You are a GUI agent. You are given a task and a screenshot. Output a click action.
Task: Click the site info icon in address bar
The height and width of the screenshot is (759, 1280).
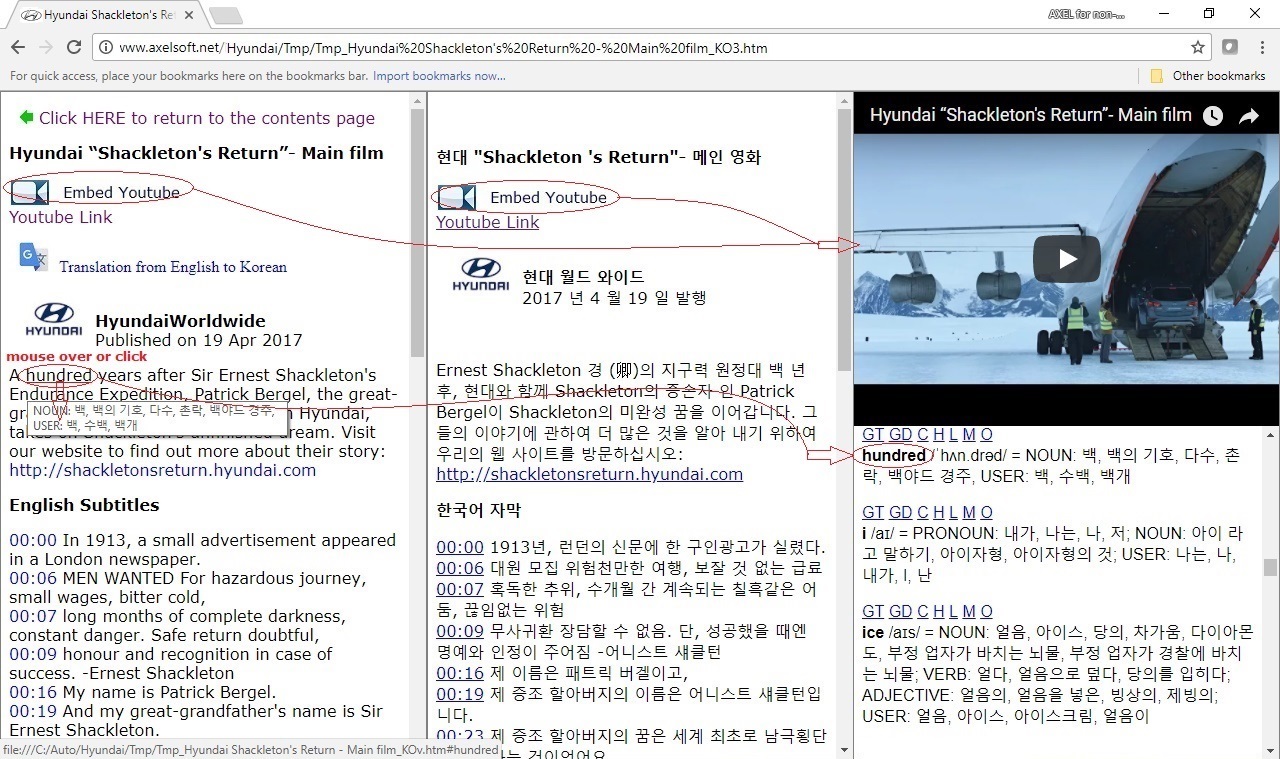(x=106, y=47)
